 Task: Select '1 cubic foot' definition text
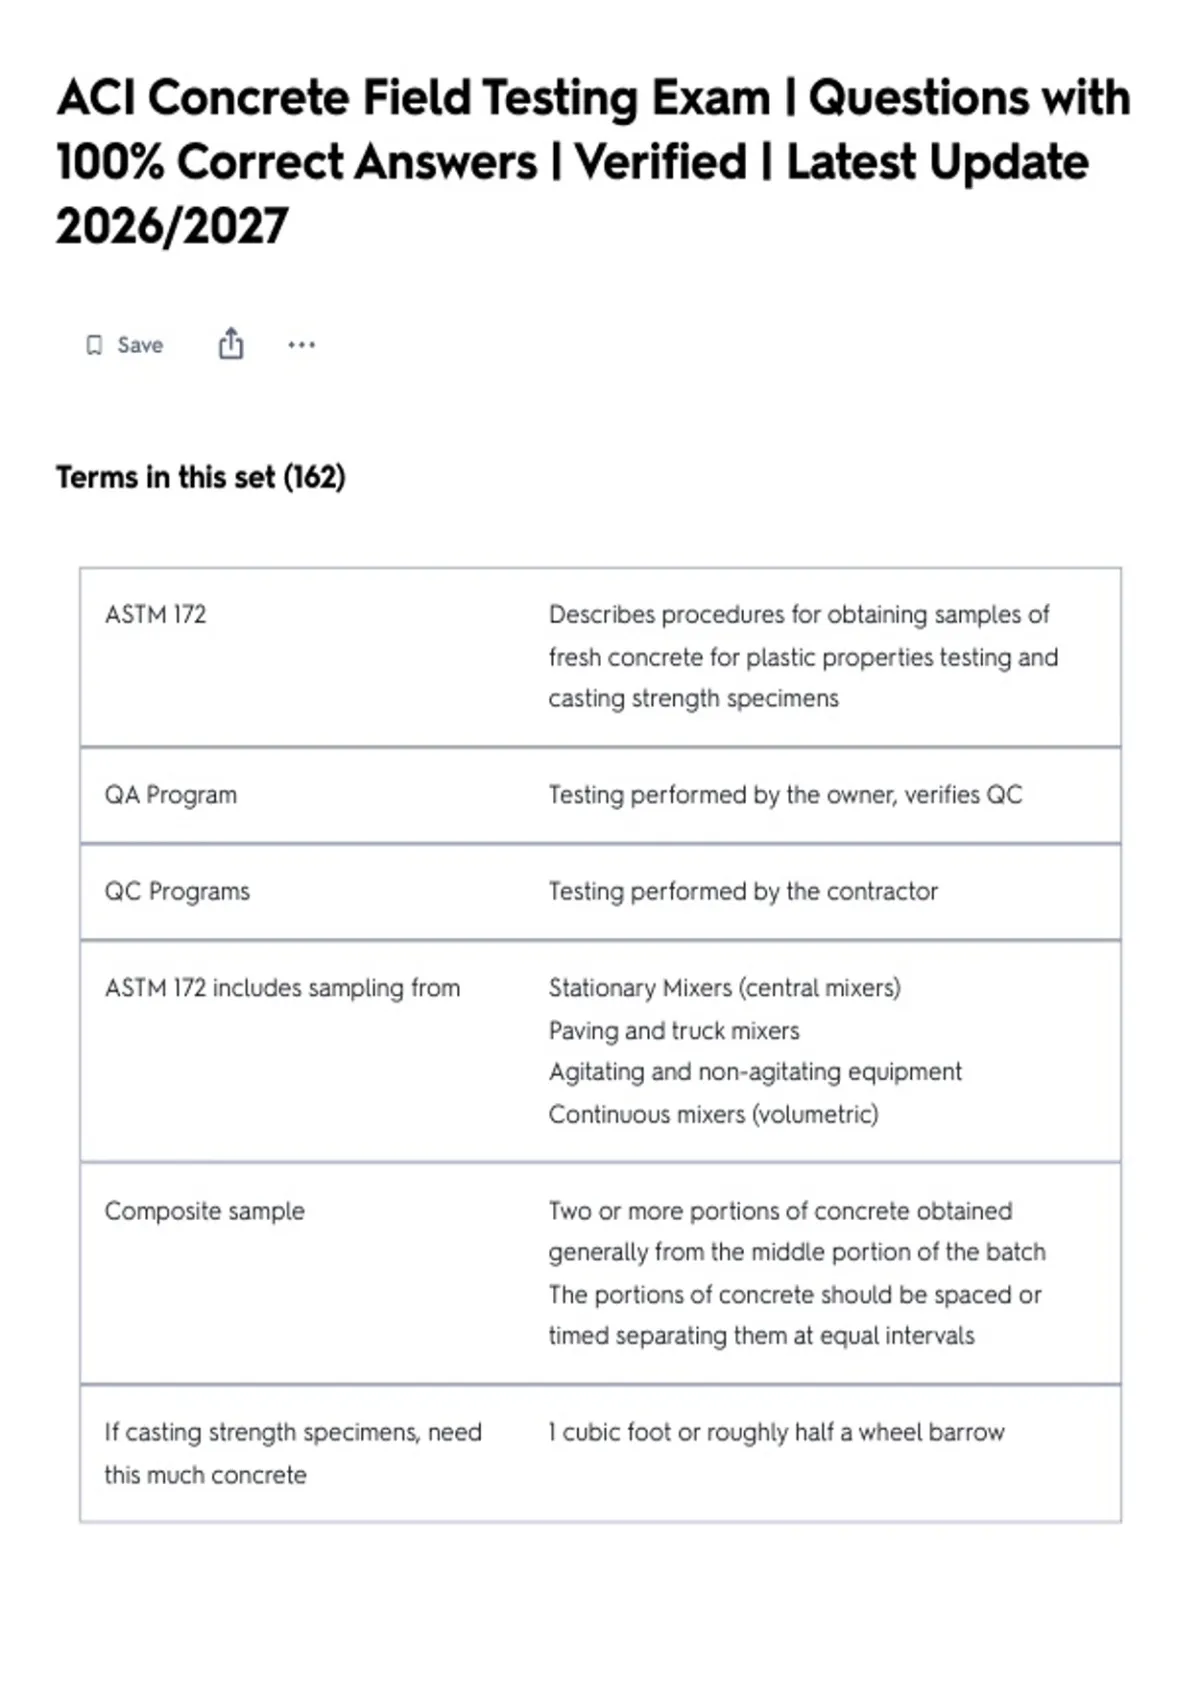(x=776, y=1432)
